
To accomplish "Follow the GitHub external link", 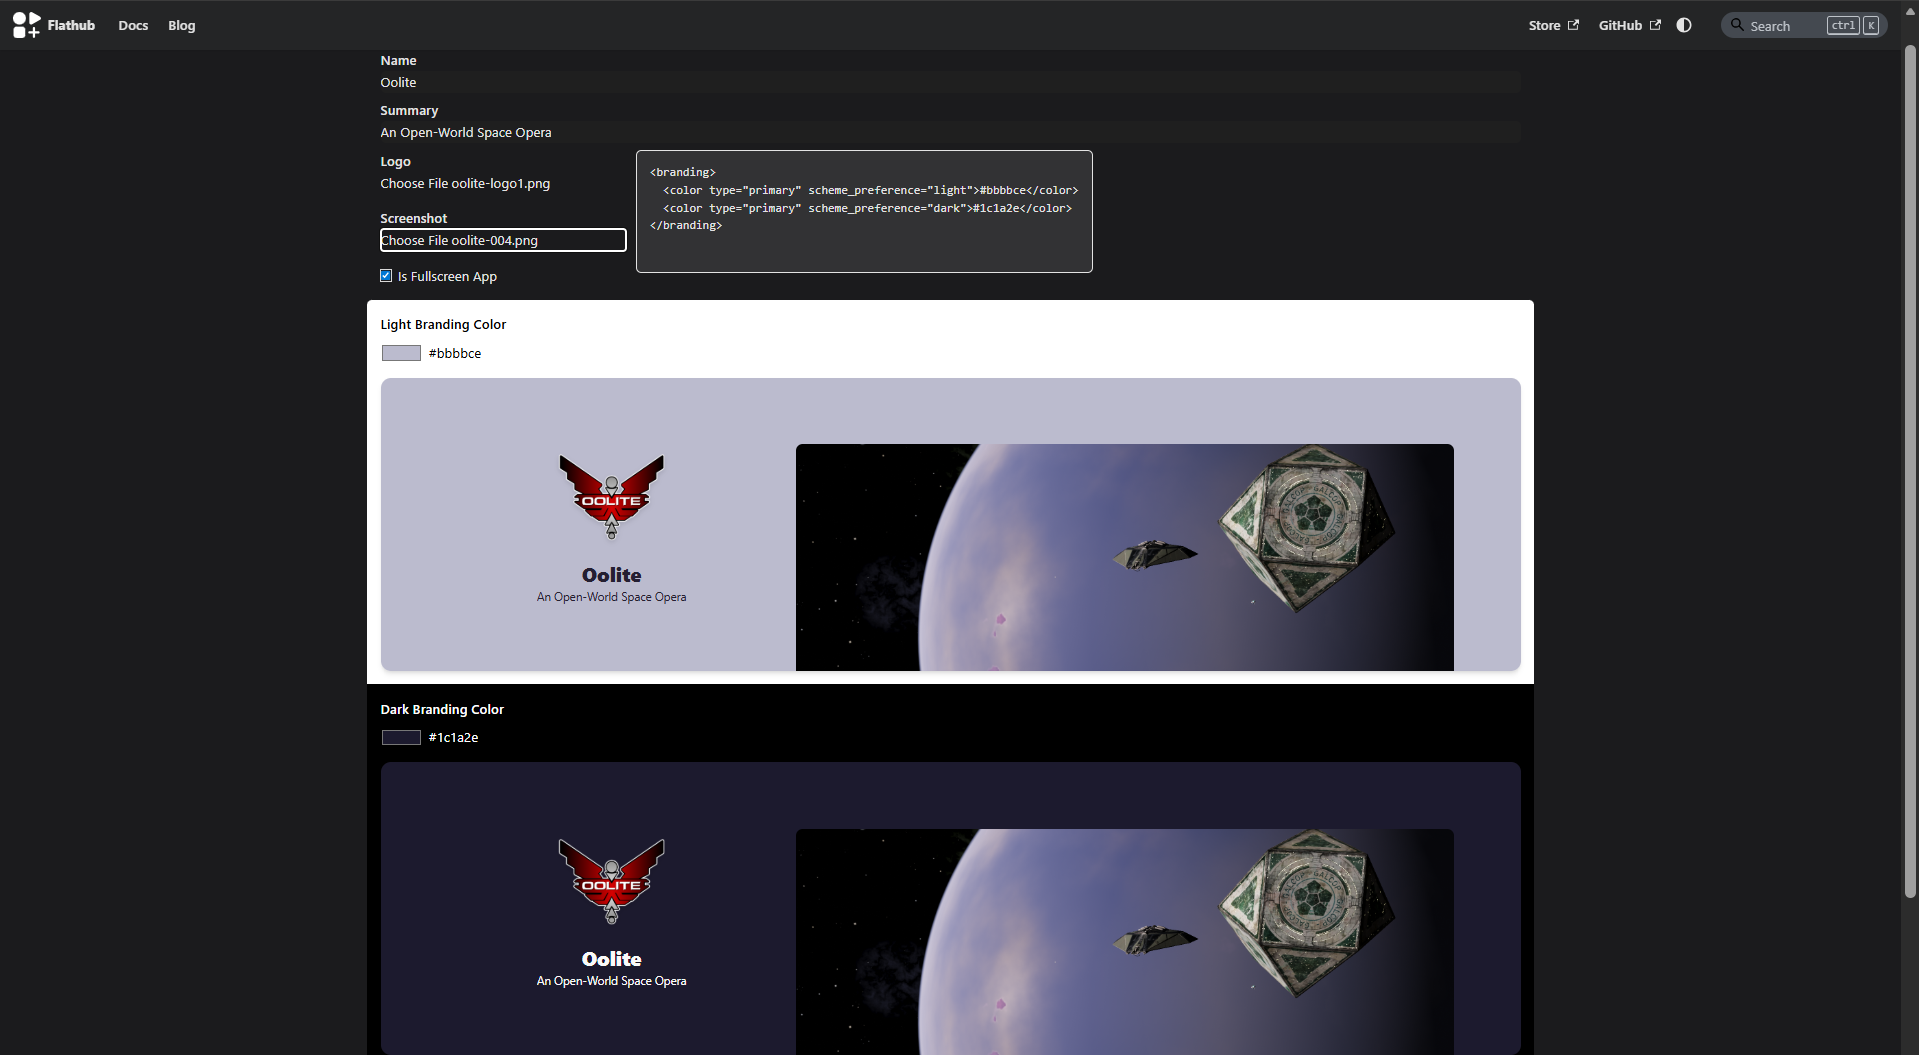I will click(1629, 26).
